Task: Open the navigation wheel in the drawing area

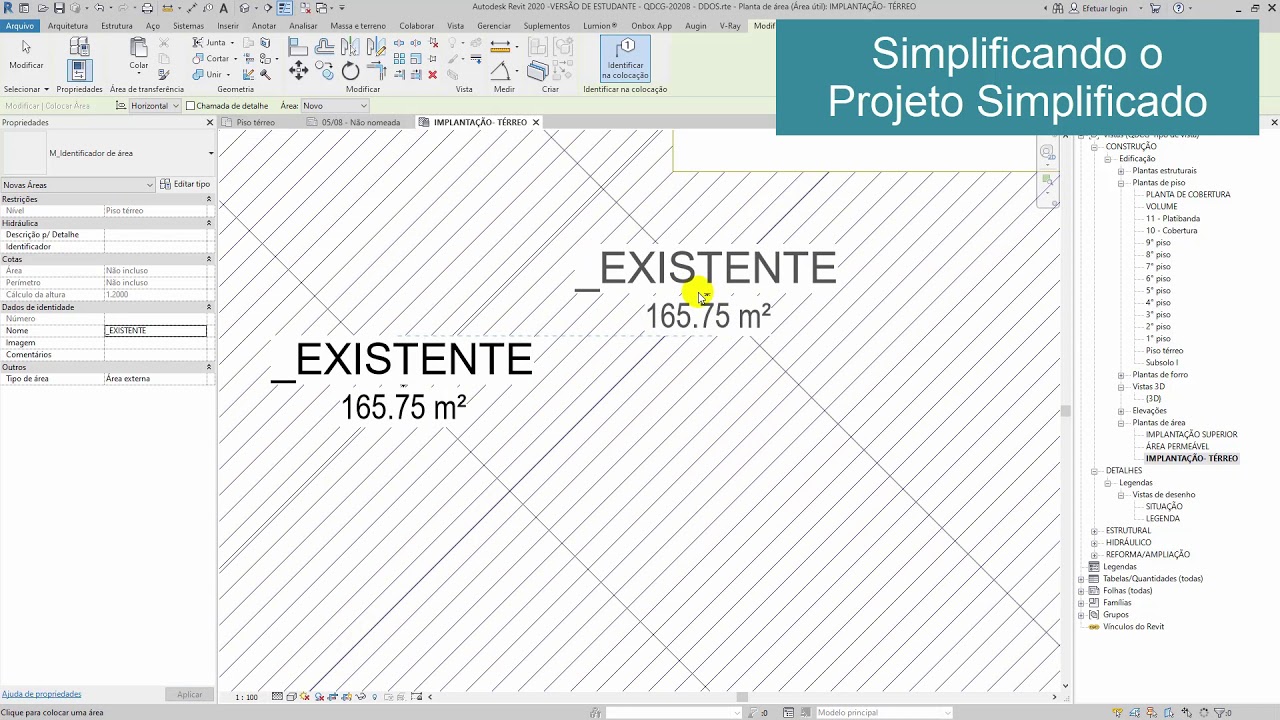Action: click(1047, 153)
